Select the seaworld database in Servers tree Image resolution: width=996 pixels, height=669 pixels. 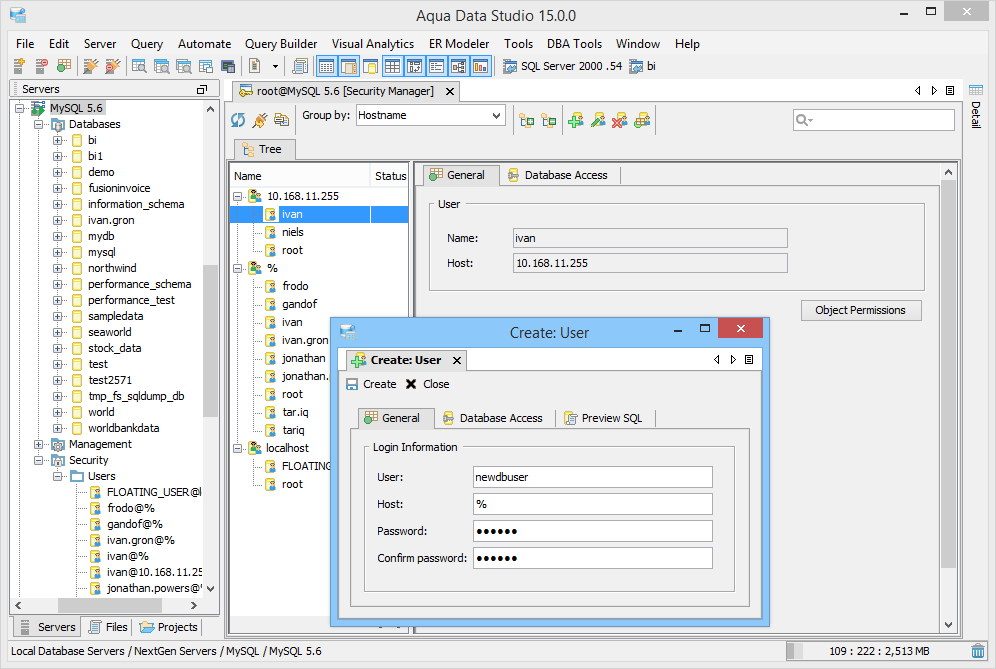tap(110, 332)
